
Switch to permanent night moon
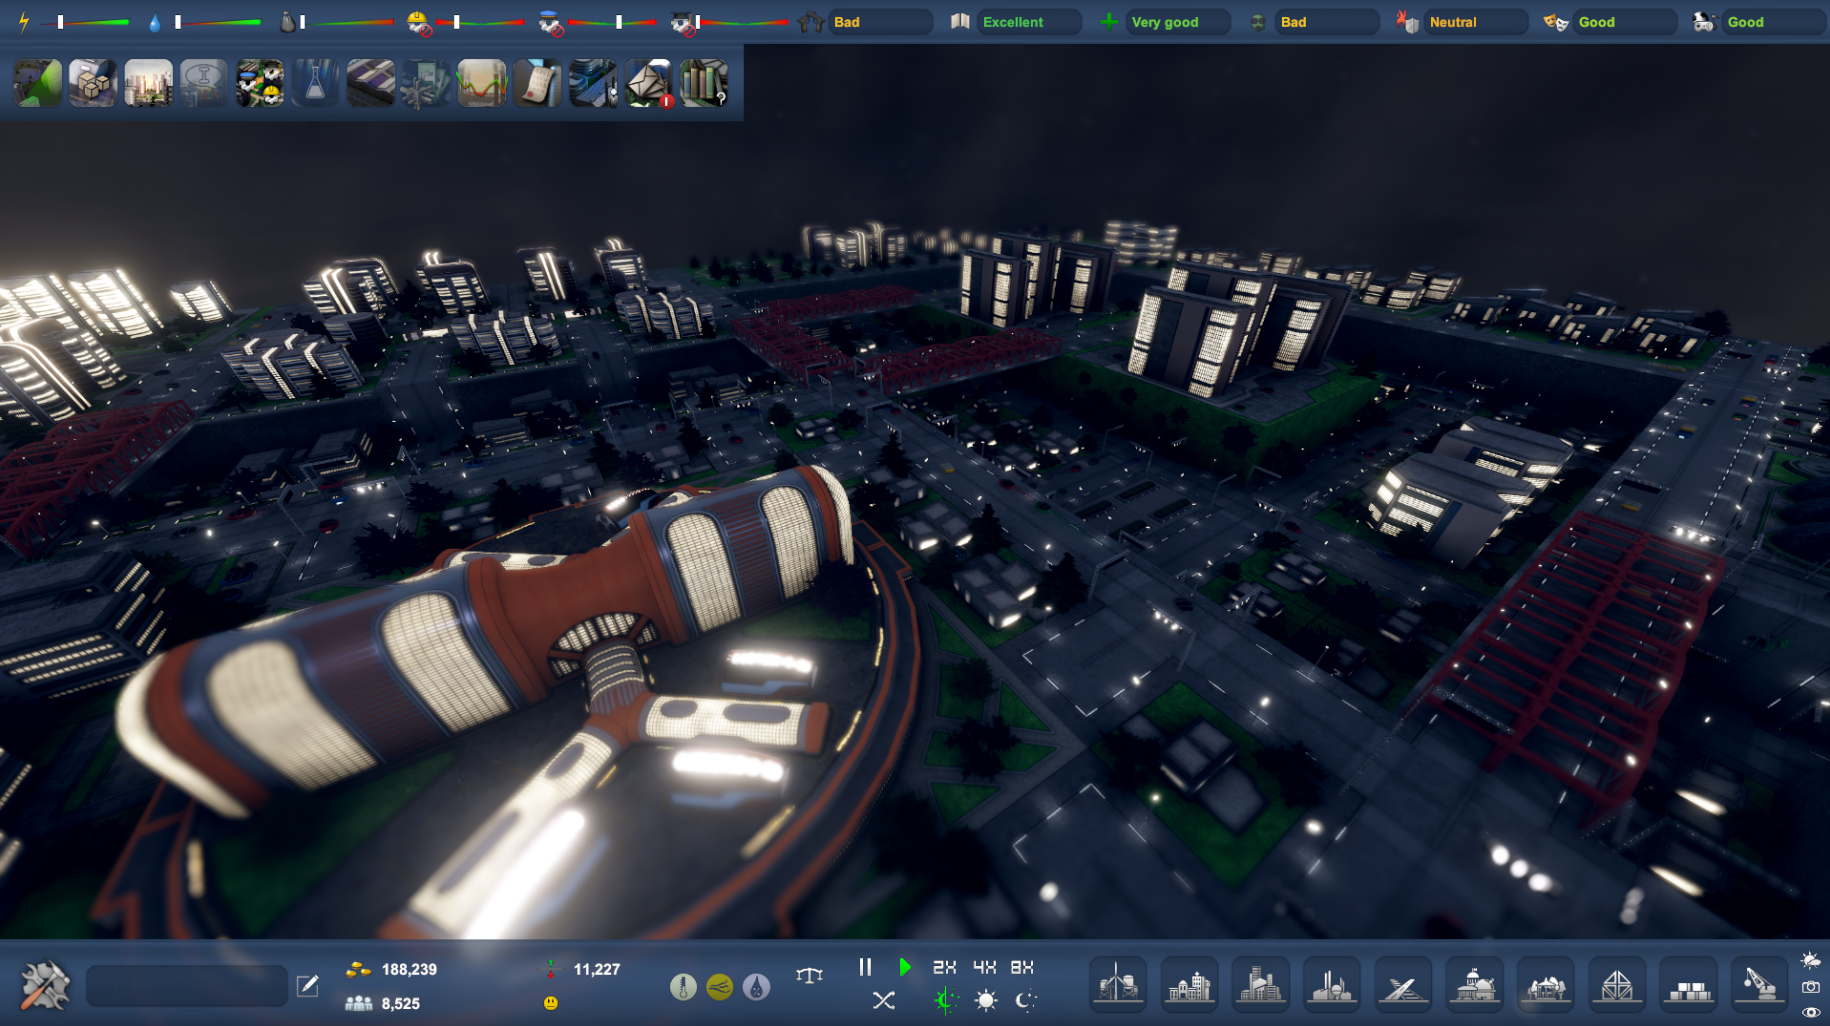pyautogui.click(x=1025, y=1000)
